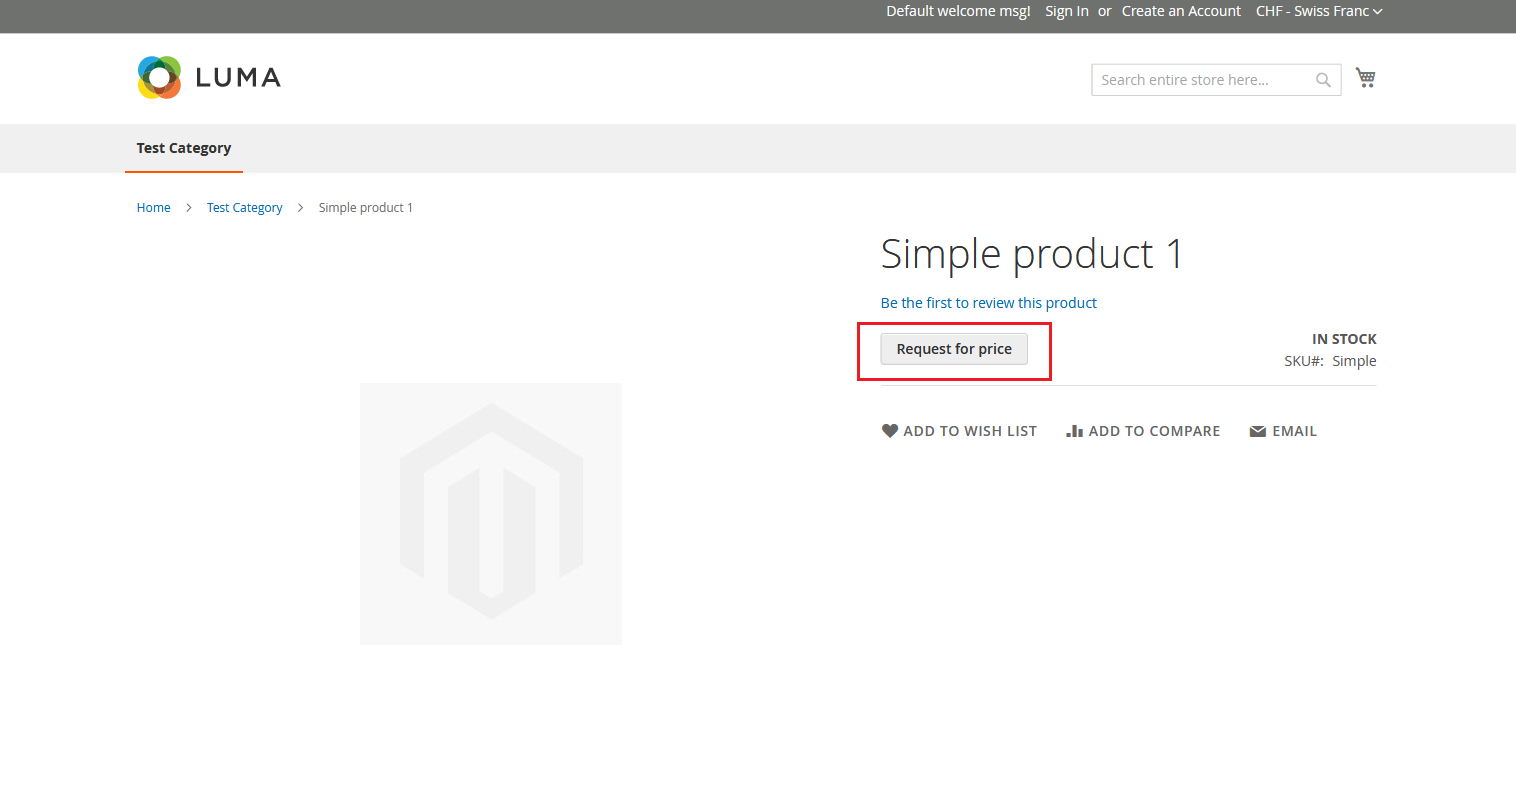Click the IN STOCK availability label
This screenshot has width=1516, height=791.
[x=1343, y=339]
